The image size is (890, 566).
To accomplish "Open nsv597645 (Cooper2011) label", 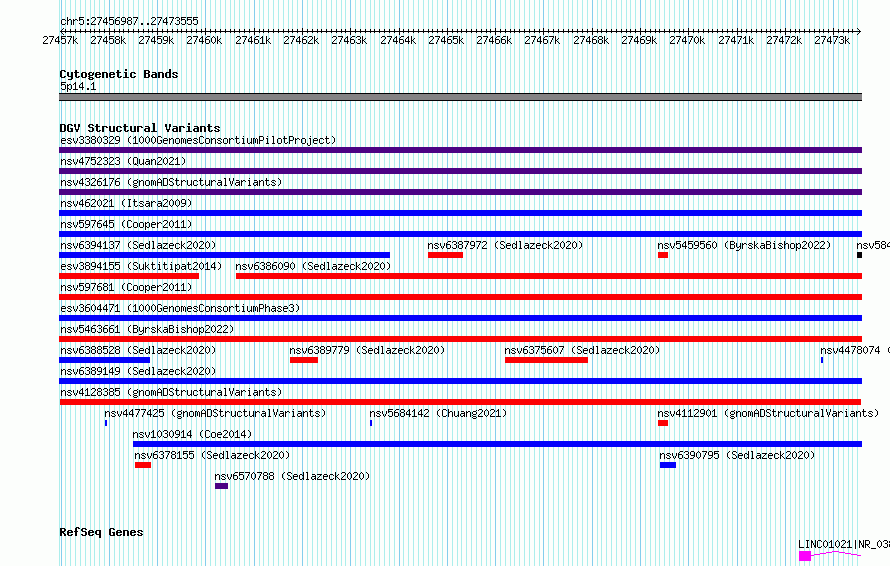I will (x=126, y=224).
